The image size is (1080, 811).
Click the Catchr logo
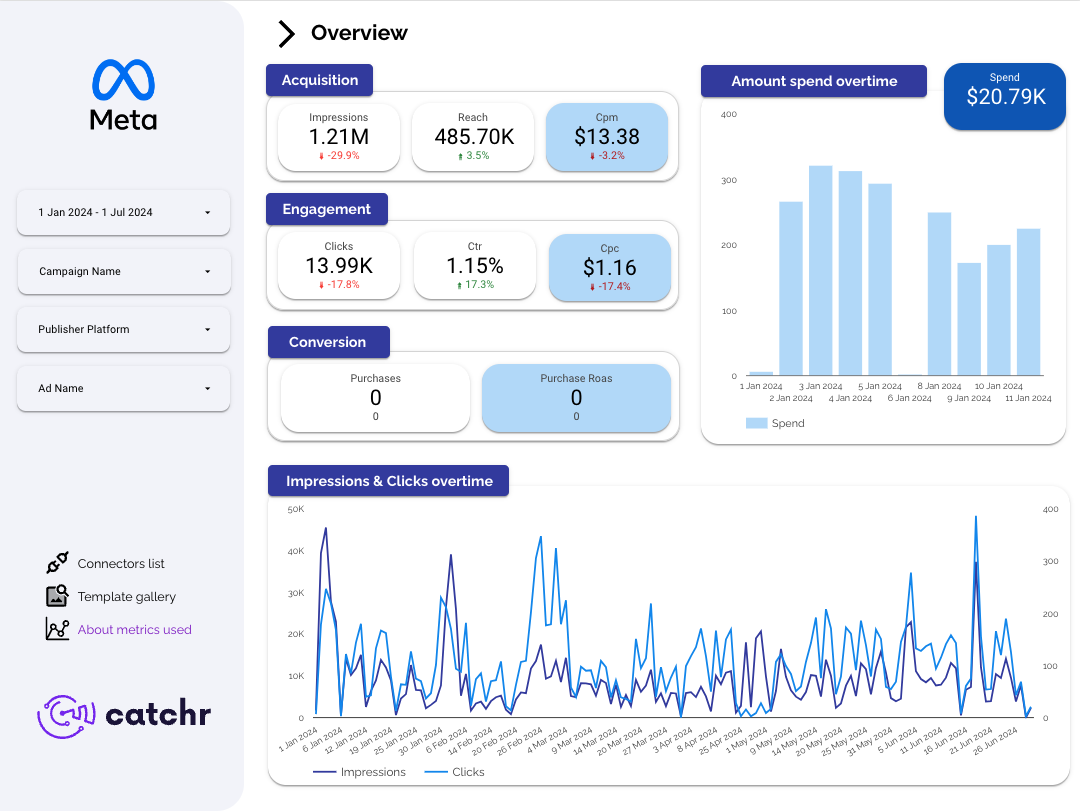(x=124, y=714)
